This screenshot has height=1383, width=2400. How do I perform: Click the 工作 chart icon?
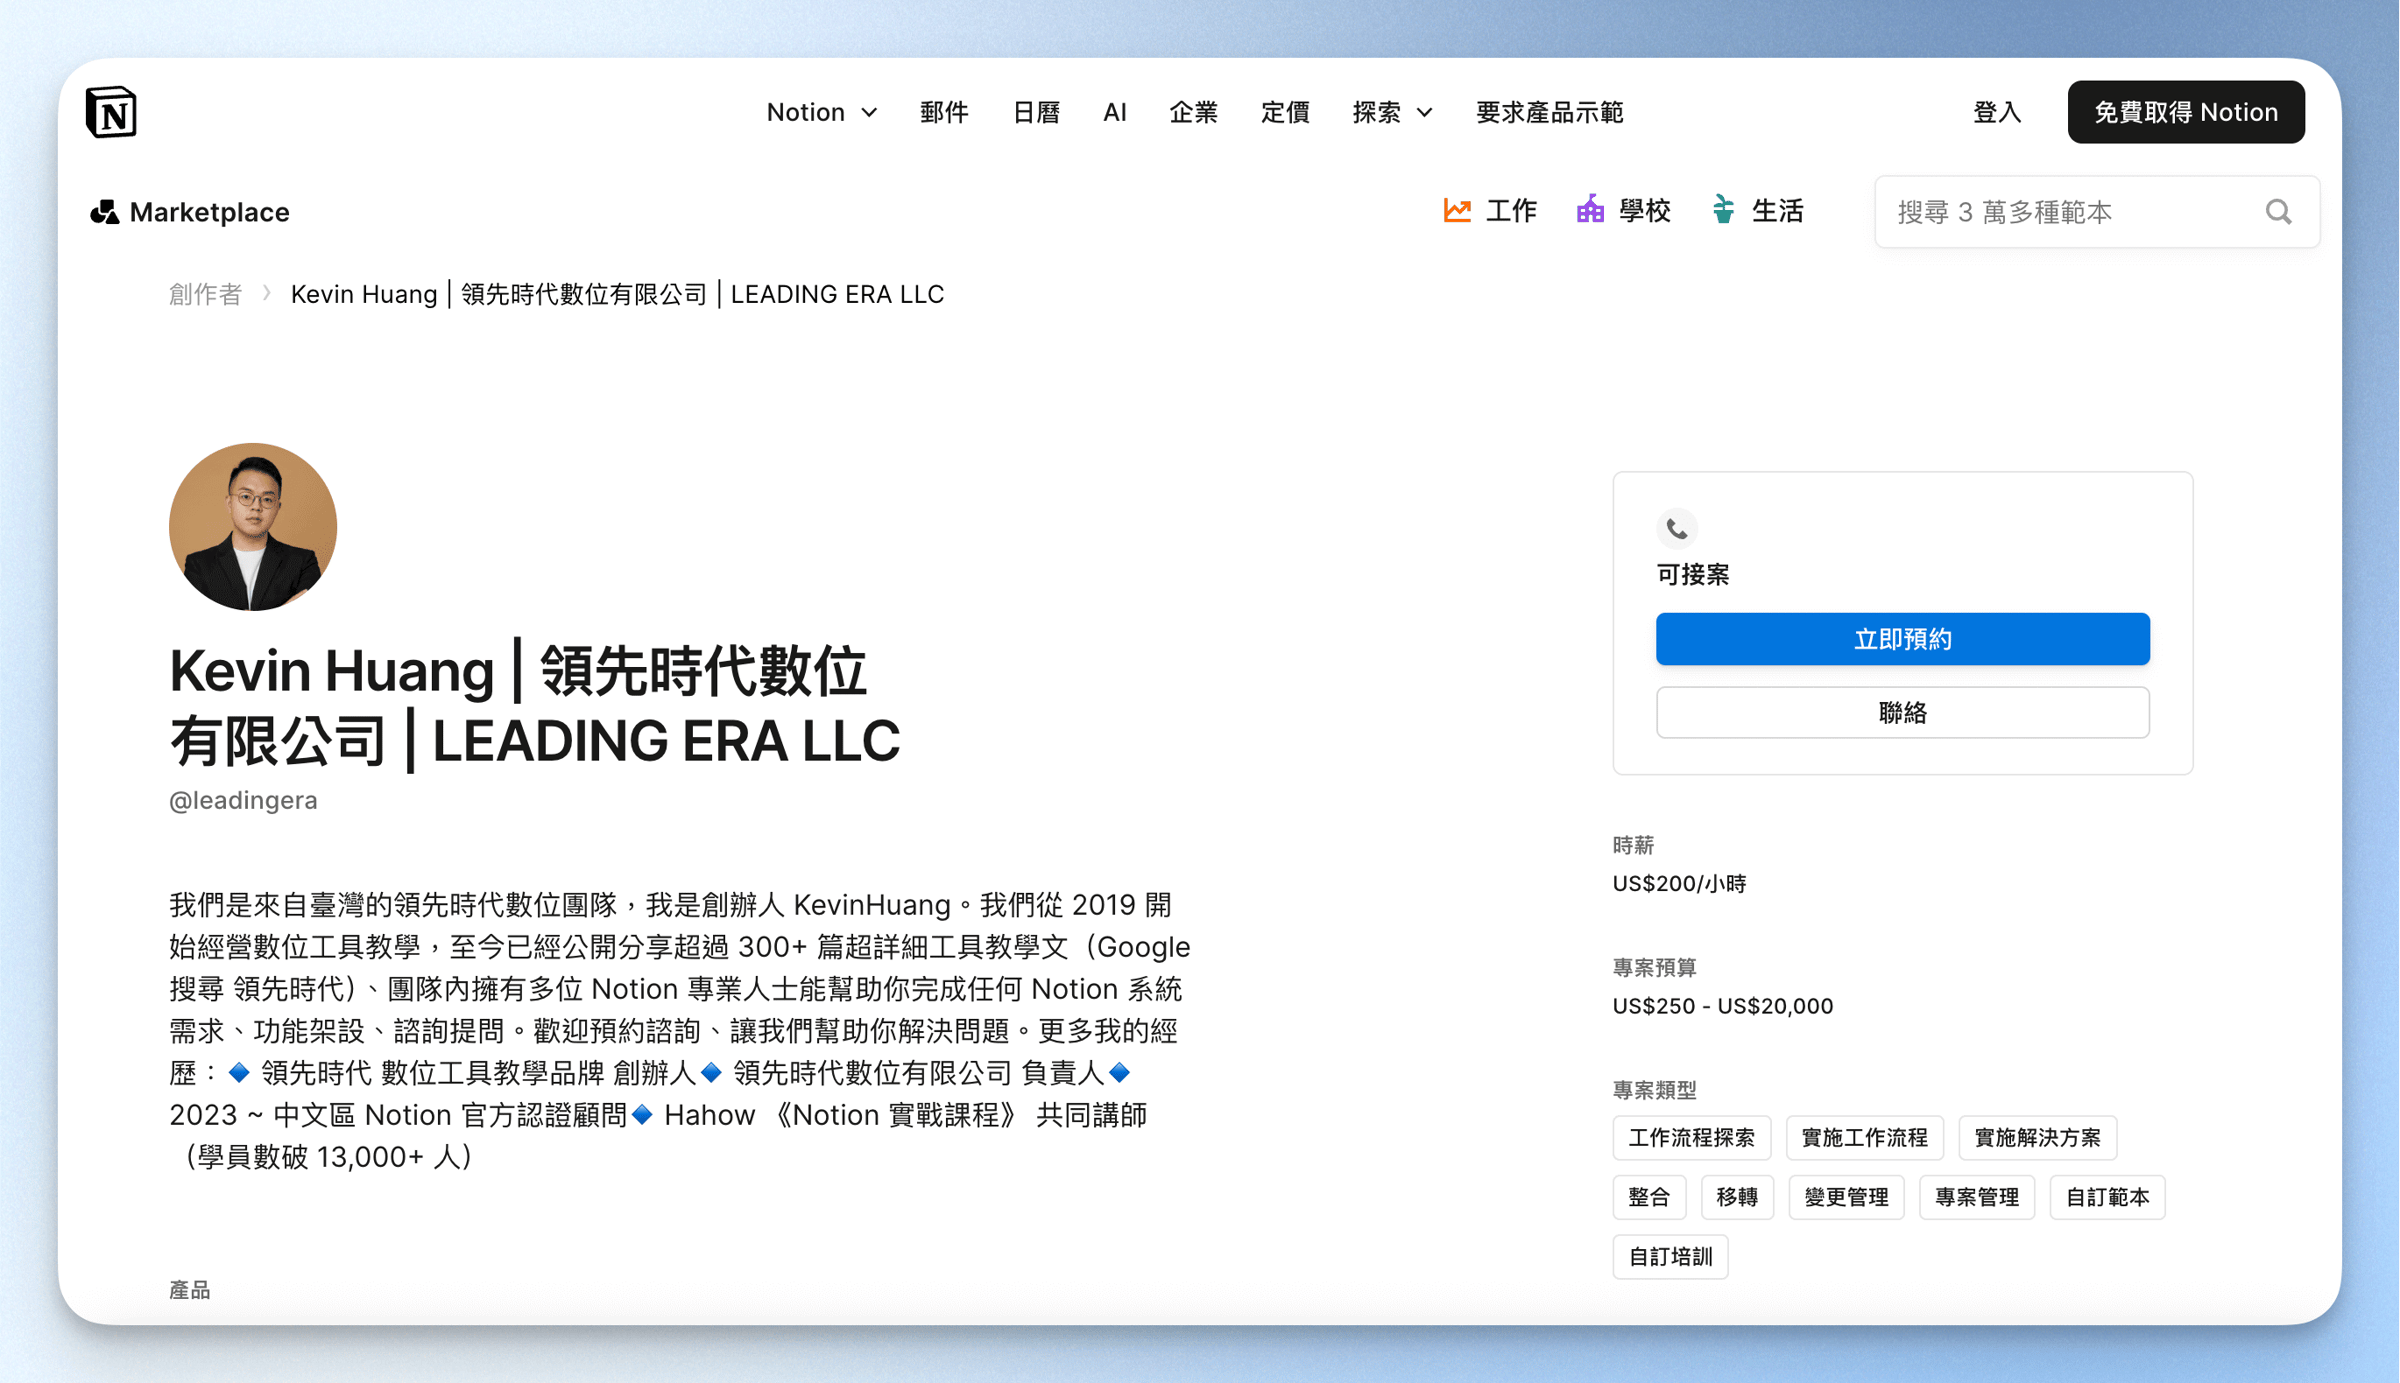1457,211
